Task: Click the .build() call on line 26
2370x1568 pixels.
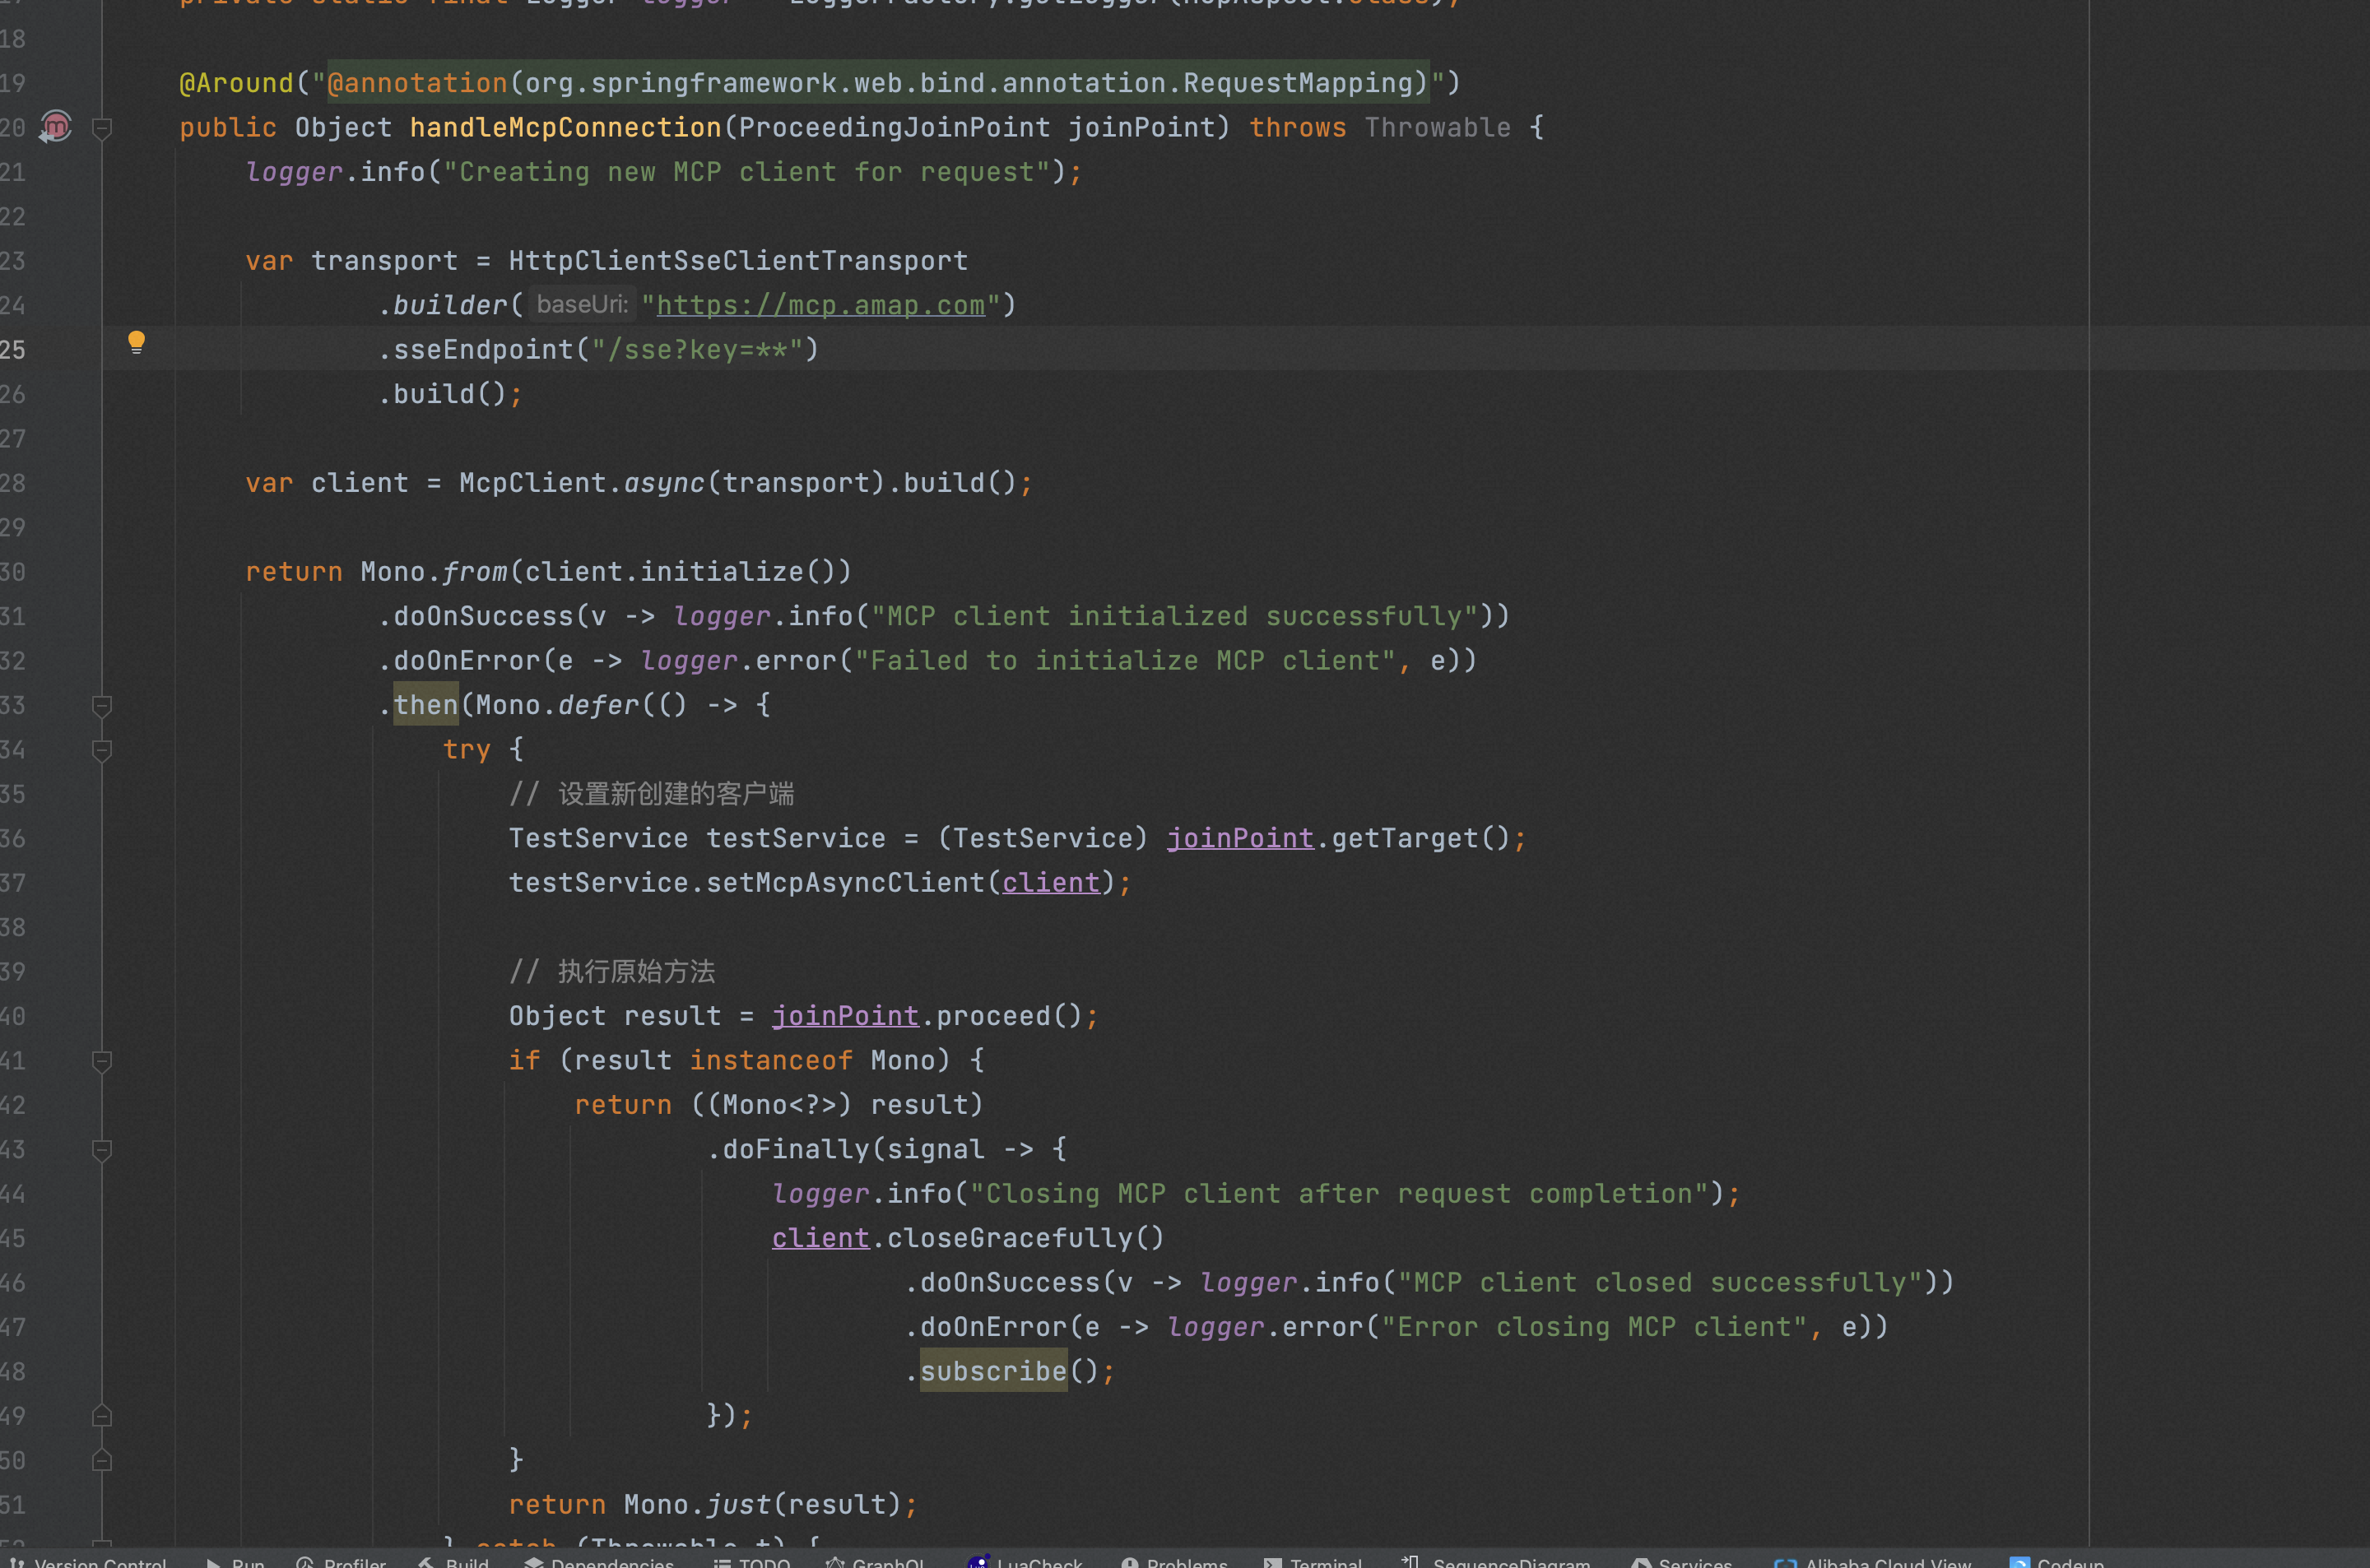Action: tap(442, 394)
